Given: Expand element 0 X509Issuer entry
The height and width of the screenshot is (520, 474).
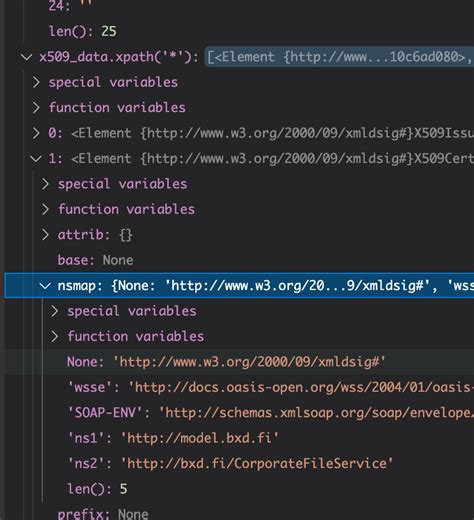Looking at the screenshot, I should coord(36,133).
